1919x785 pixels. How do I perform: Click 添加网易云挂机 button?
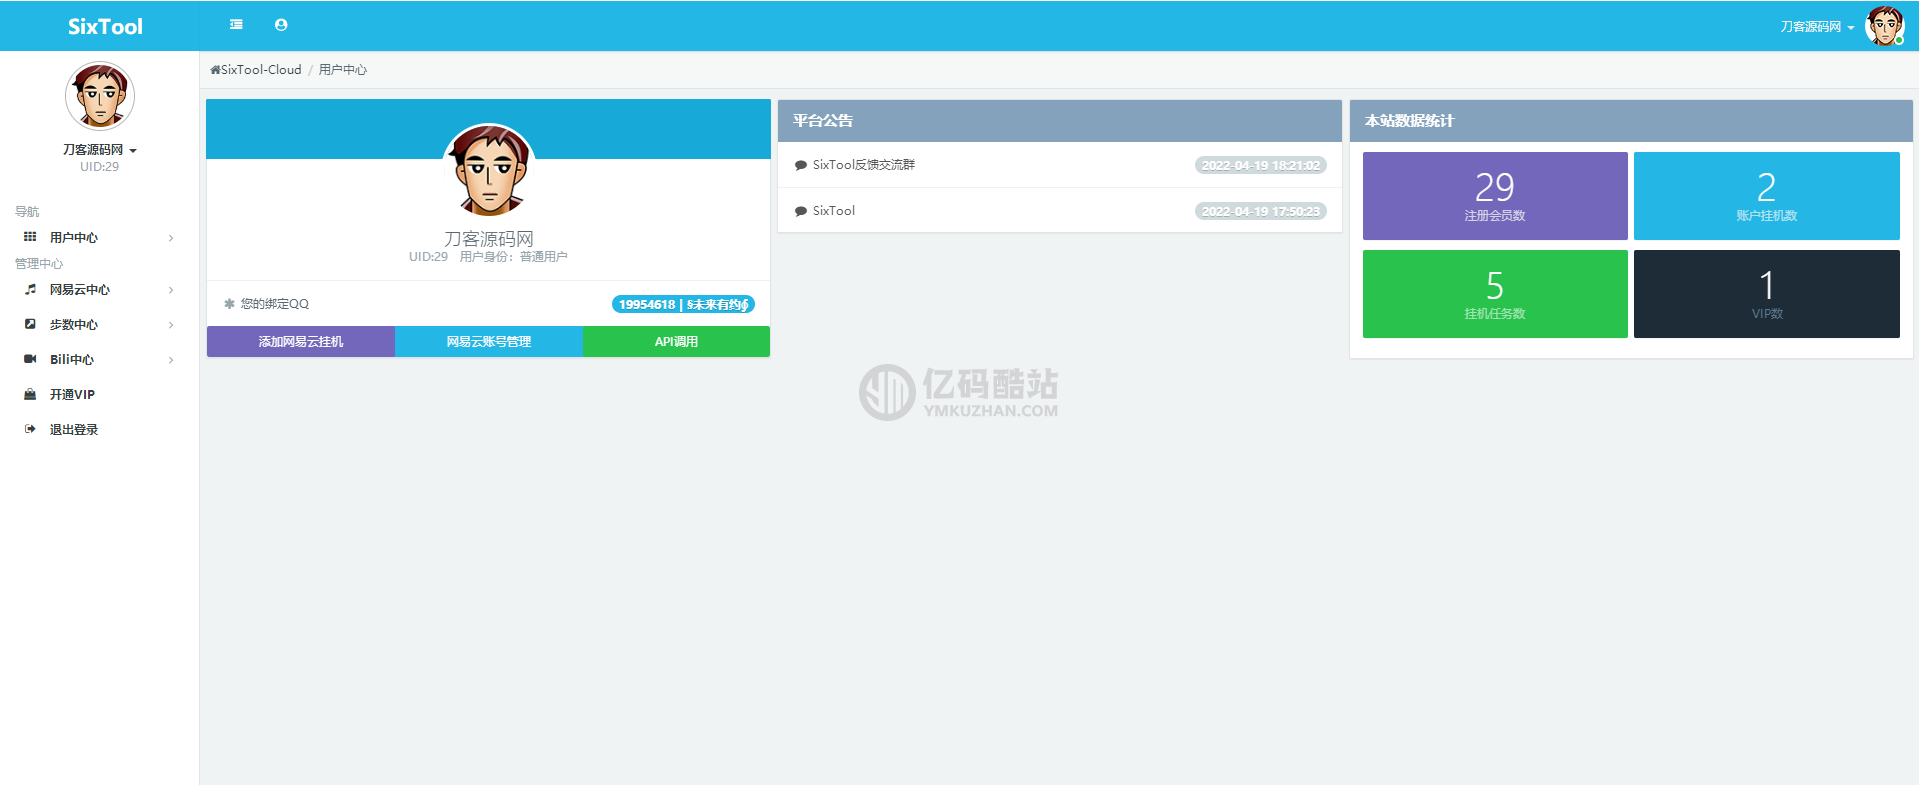301,341
